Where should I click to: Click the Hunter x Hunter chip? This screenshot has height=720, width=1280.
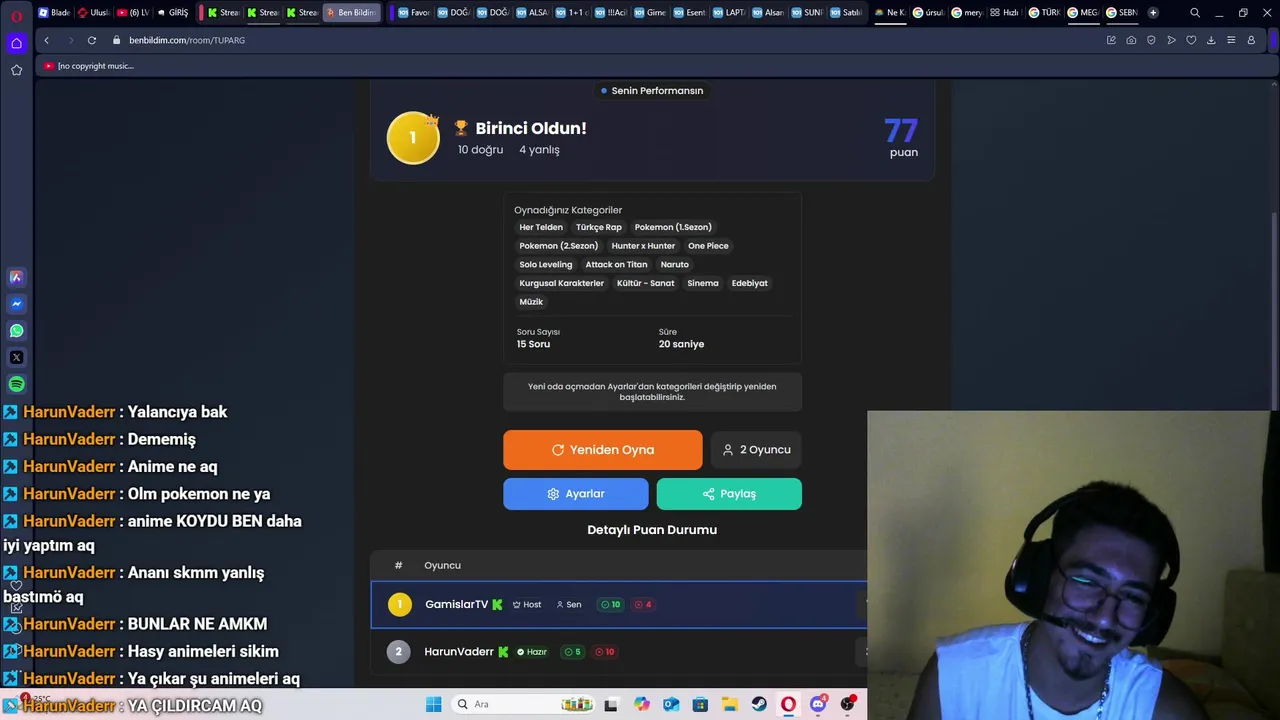click(x=643, y=246)
